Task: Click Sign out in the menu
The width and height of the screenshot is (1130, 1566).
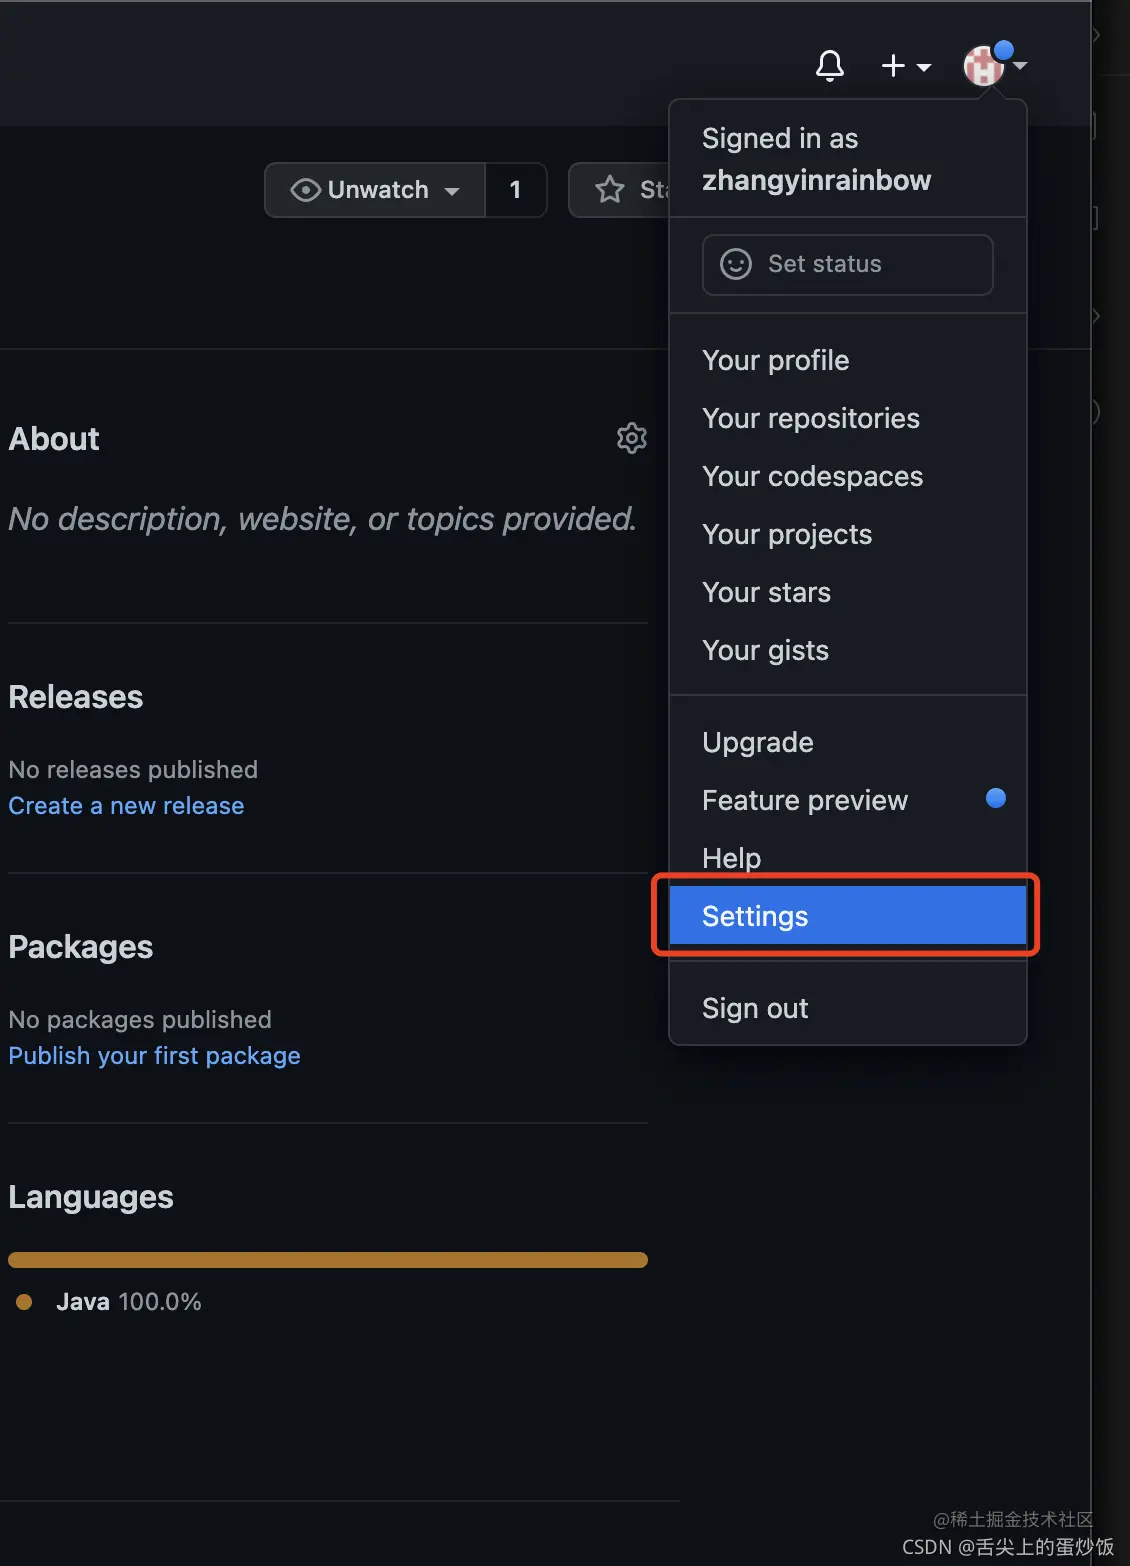Action: (x=754, y=1008)
